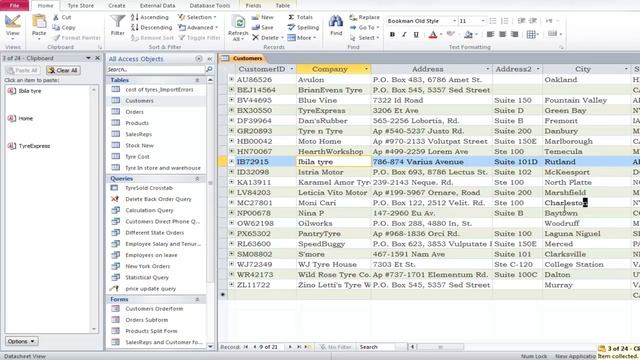
Task: Apply Bold text formatting
Action: coord(392,35)
